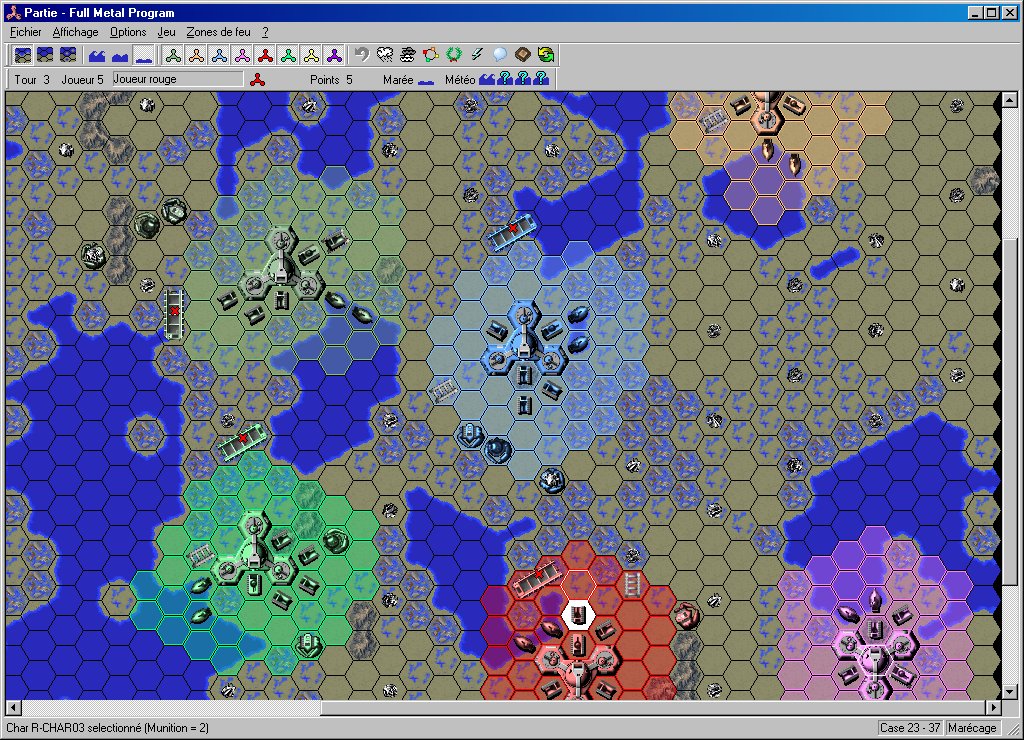Toggle the low tide view button

tap(143, 54)
